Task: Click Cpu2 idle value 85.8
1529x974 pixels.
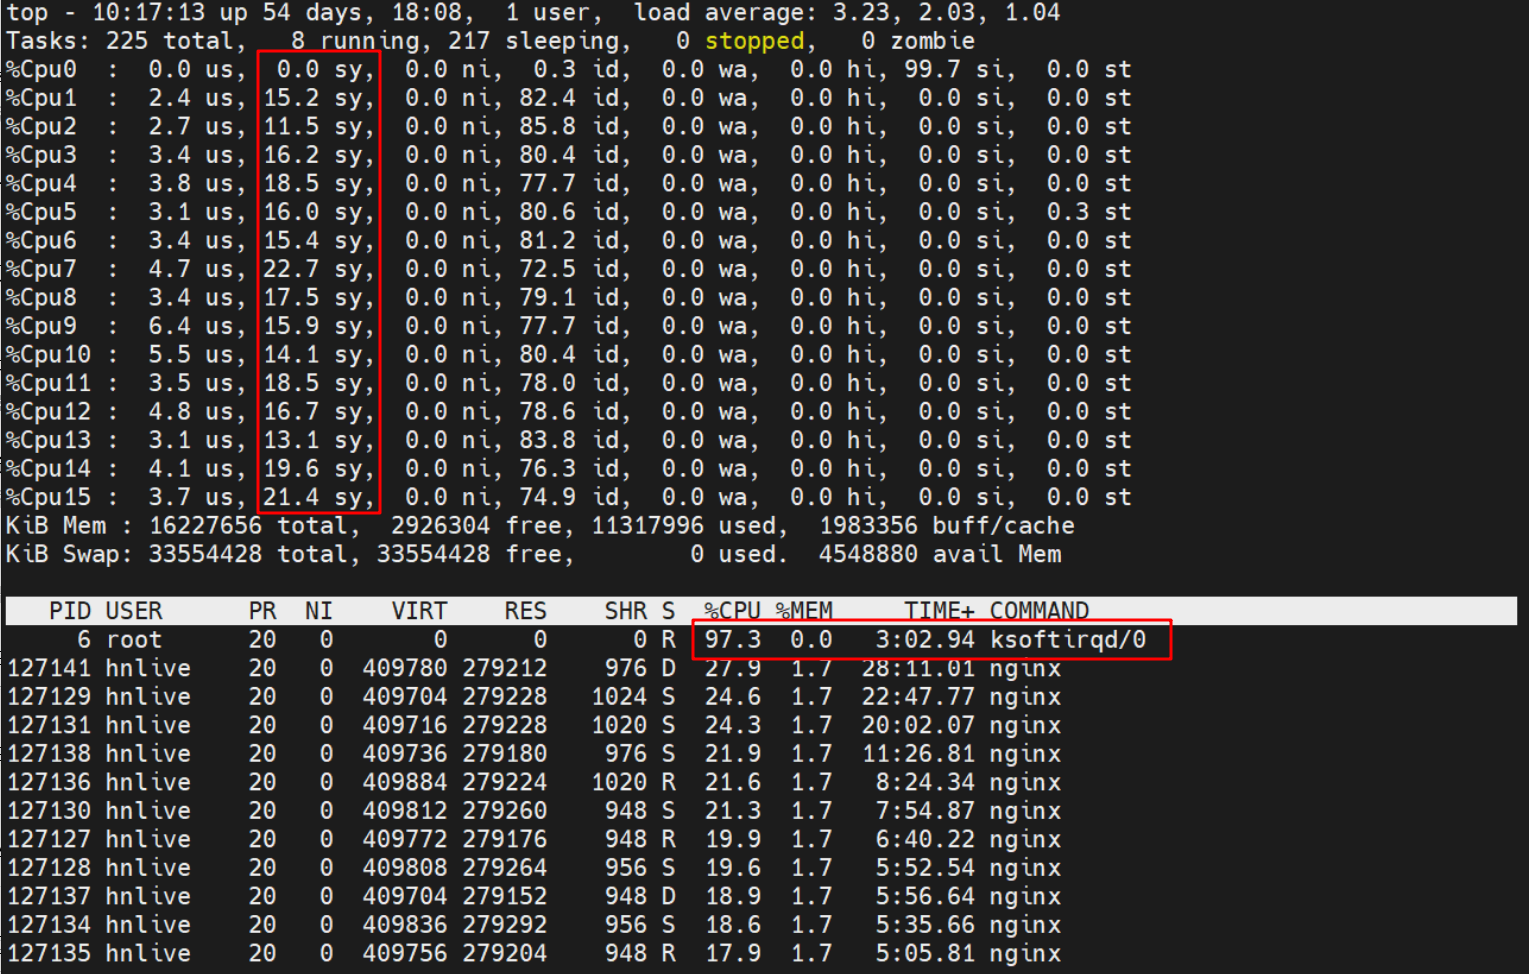Action: tap(547, 127)
